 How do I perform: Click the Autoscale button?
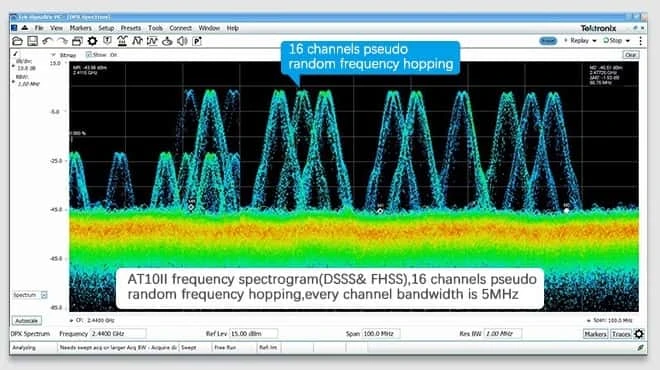[27, 321]
